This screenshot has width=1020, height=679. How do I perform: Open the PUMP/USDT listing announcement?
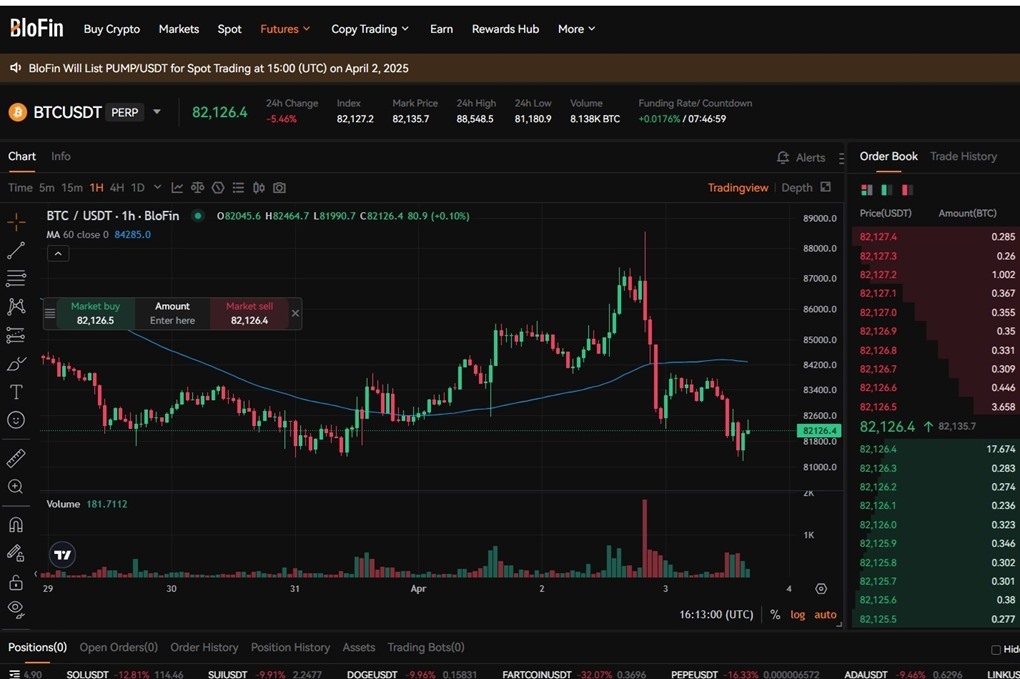click(219, 68)
